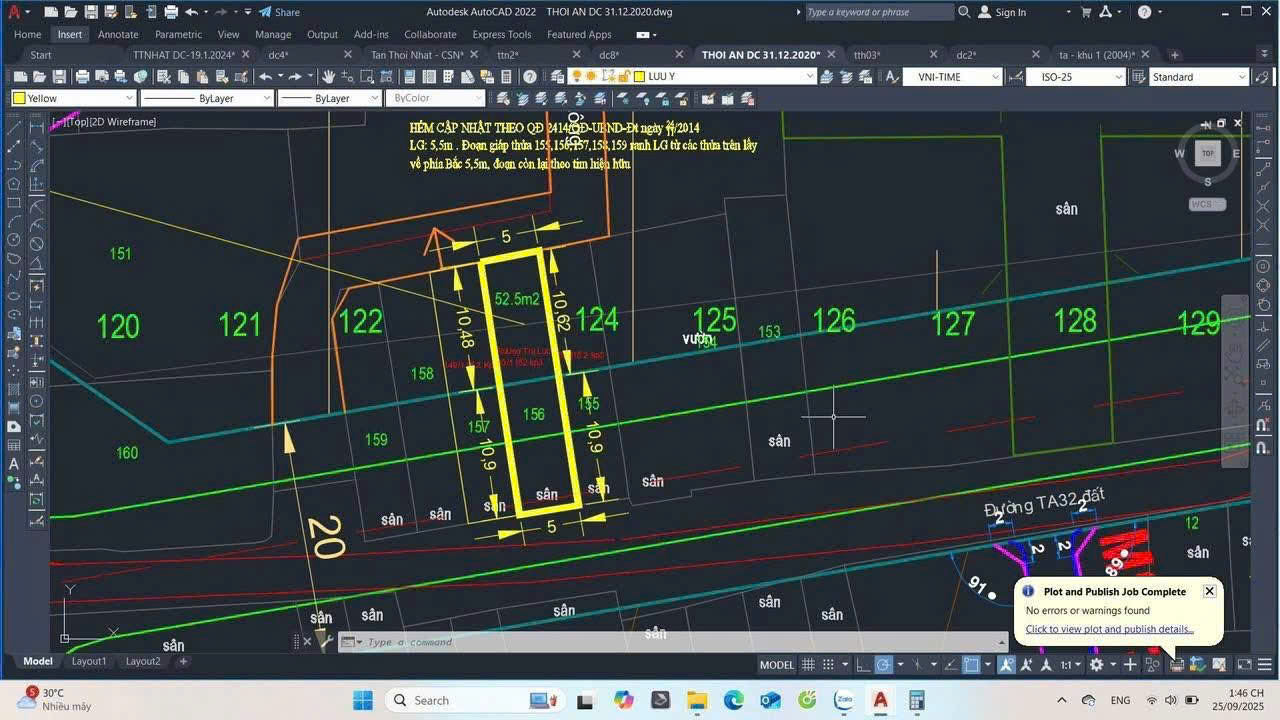Open the Help question mark icon
The width and height of the screenshot is (1280, 720).
[x=530, y=77]
